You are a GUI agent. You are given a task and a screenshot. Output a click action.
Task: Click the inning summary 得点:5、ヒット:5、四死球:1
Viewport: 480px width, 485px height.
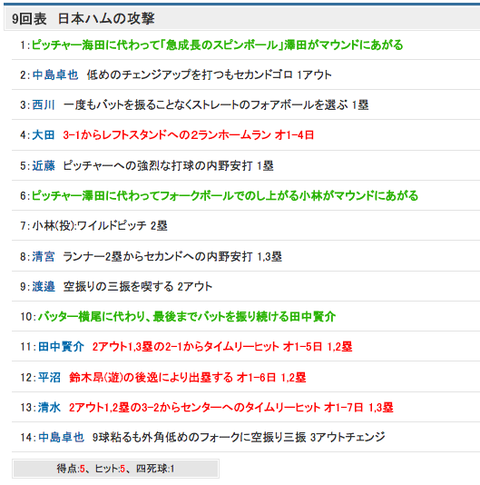pyautogui.click(x=116, y=469)
